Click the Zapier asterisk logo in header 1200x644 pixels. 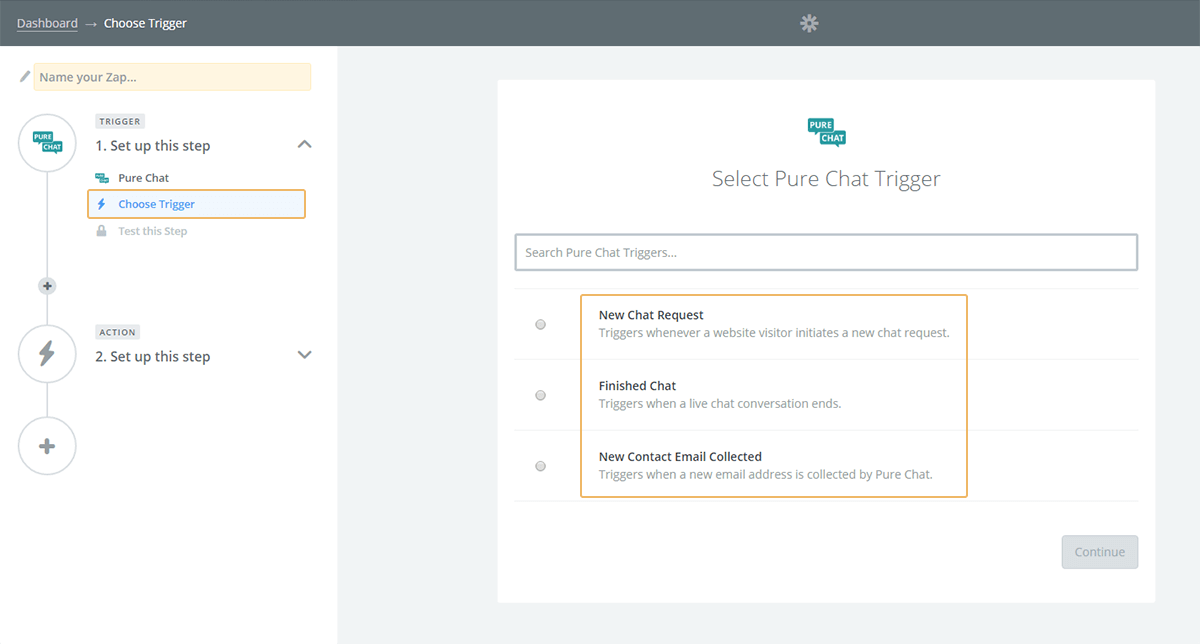point(809,23)
